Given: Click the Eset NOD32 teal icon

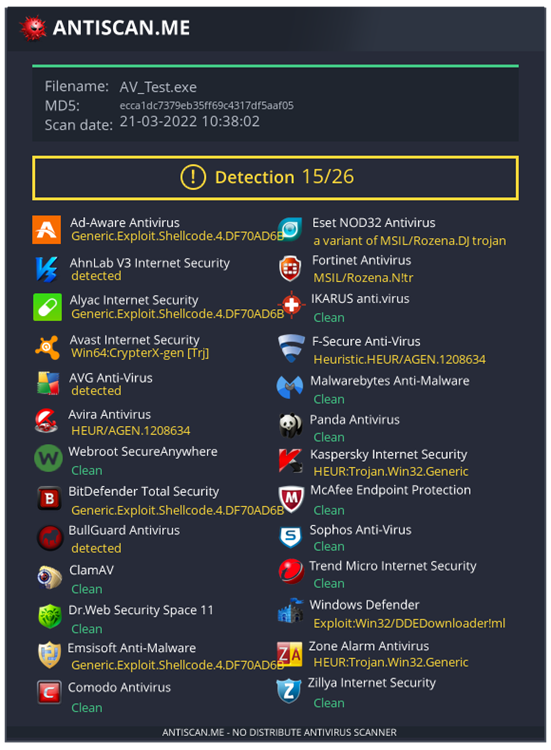Looking at the screenshot, I should [x=290, y=229].
